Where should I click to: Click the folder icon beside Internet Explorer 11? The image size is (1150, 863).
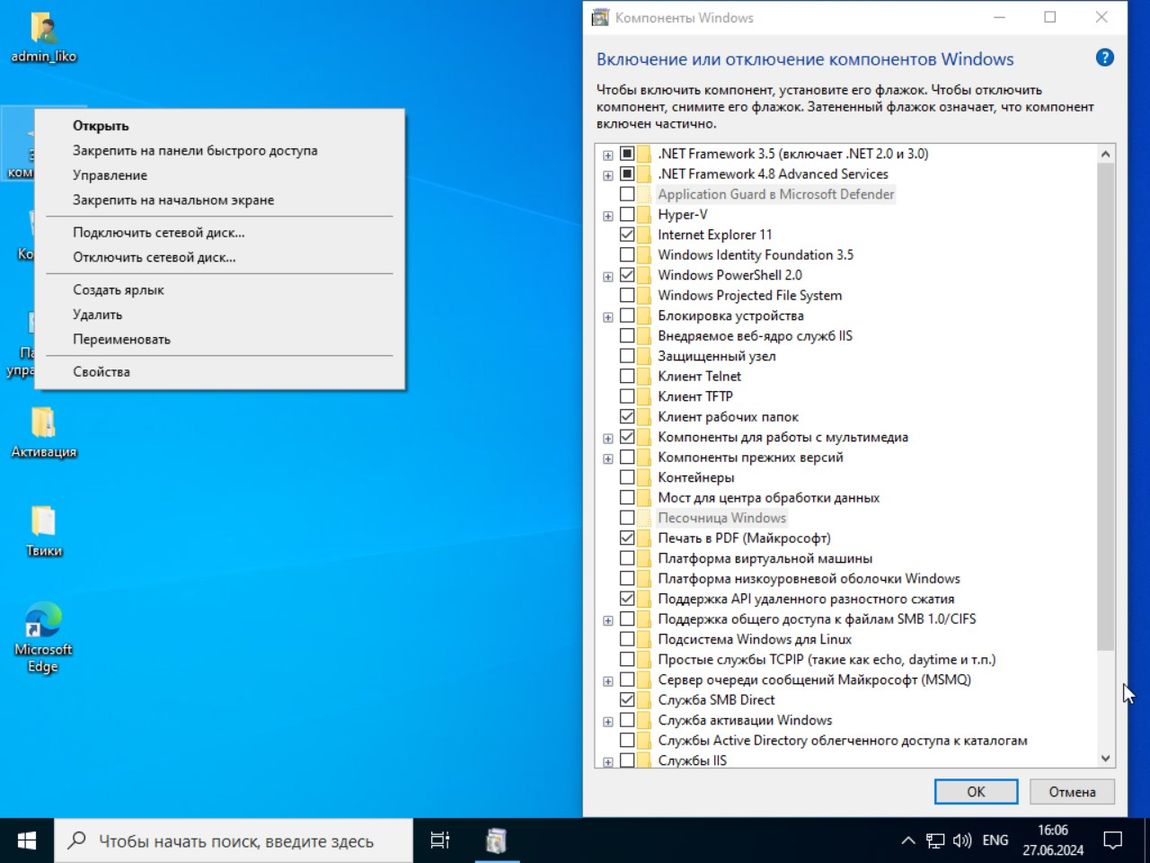pyautogui.click(x=644, y=235)
